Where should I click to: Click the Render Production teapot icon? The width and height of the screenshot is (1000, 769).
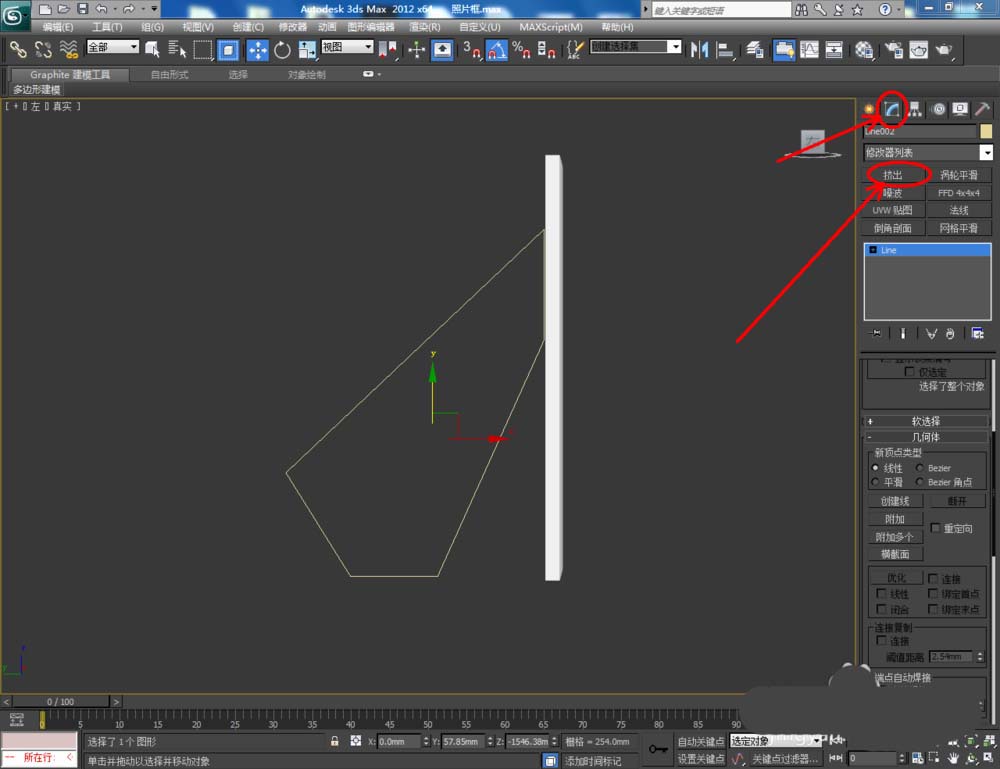coord(944,50)
